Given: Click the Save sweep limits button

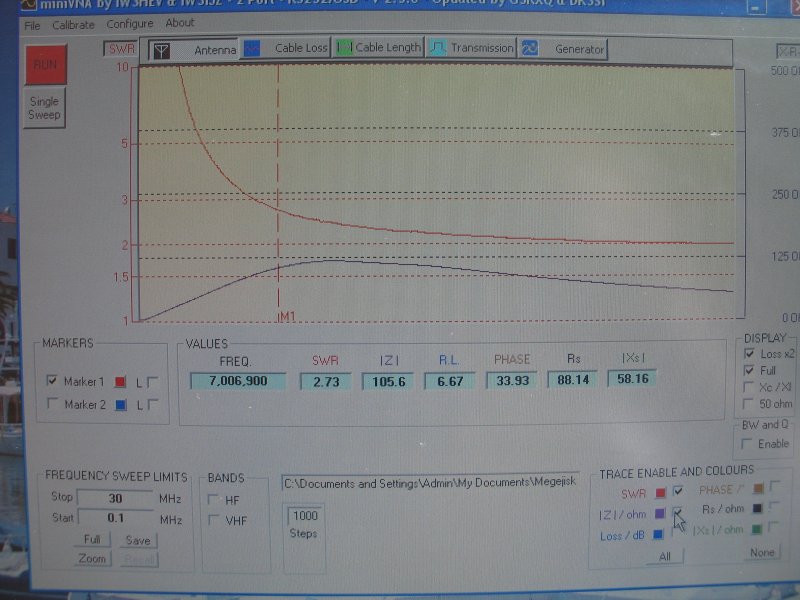Looking at the screenshot, I should click(x=138, y=540).
